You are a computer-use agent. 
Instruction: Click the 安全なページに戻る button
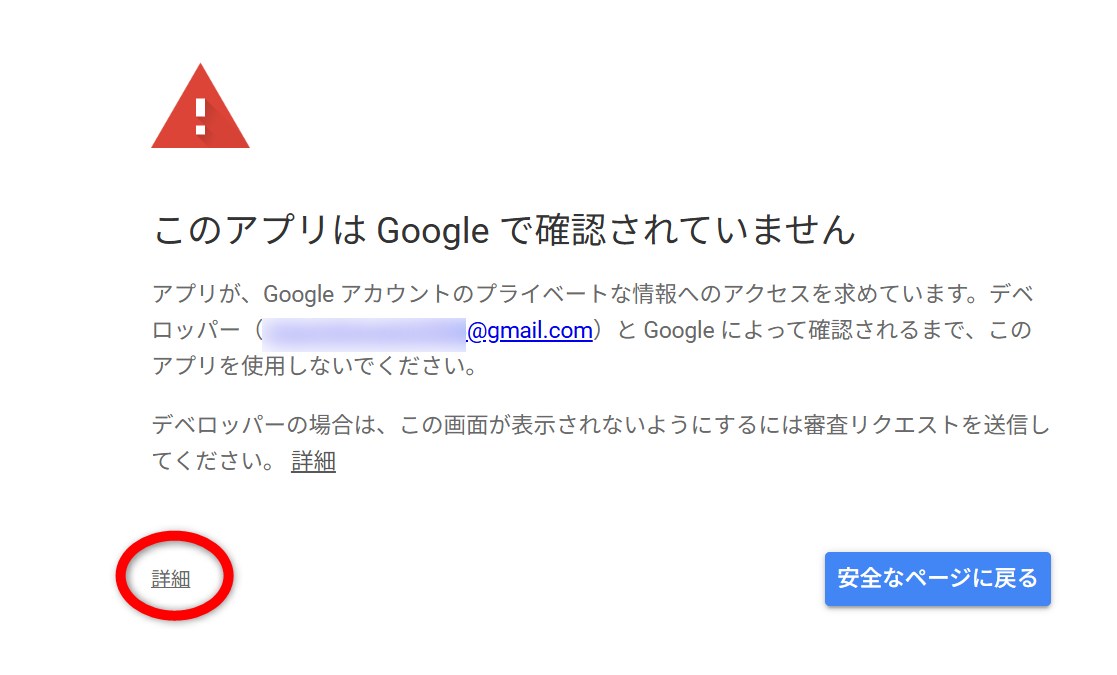click(937, 578)
